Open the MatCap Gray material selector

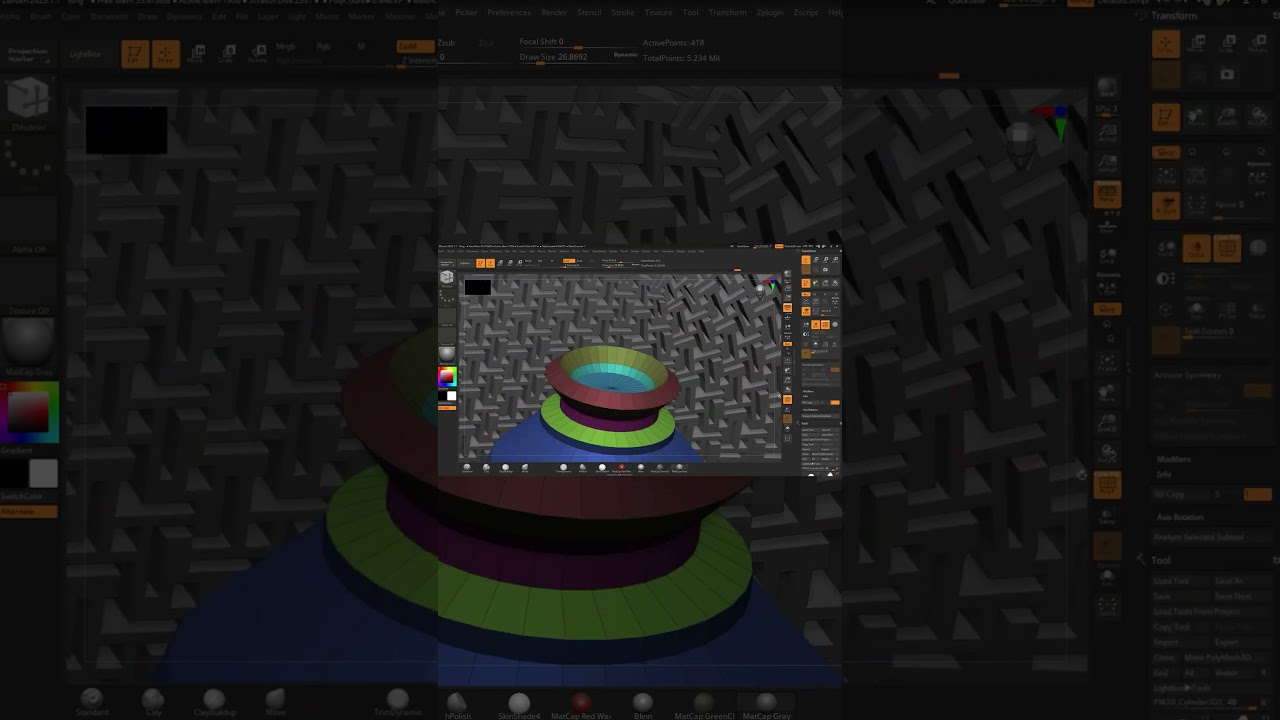coord(28,348)
